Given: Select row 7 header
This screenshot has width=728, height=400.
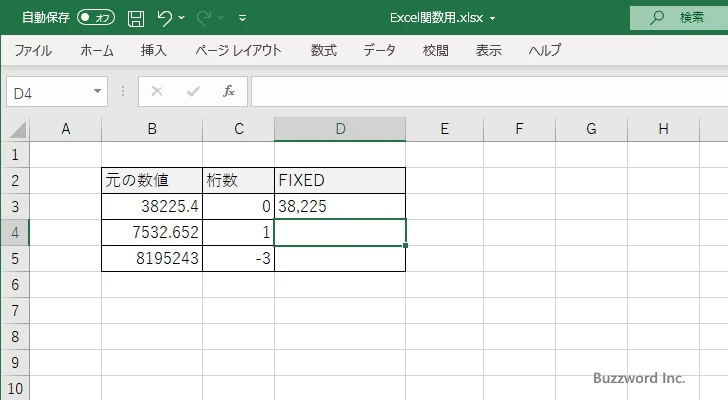Looking at the screenshot, I should click(15, 310).
